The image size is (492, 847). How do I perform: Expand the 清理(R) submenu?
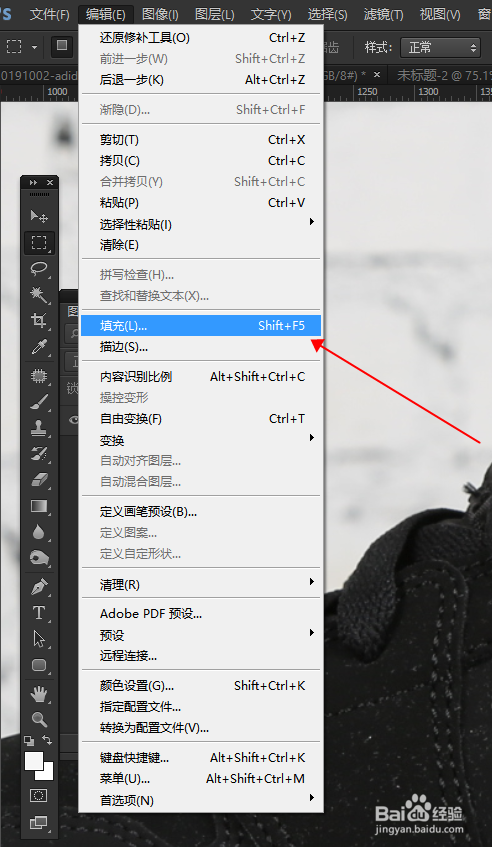click(x=201, y=584)
